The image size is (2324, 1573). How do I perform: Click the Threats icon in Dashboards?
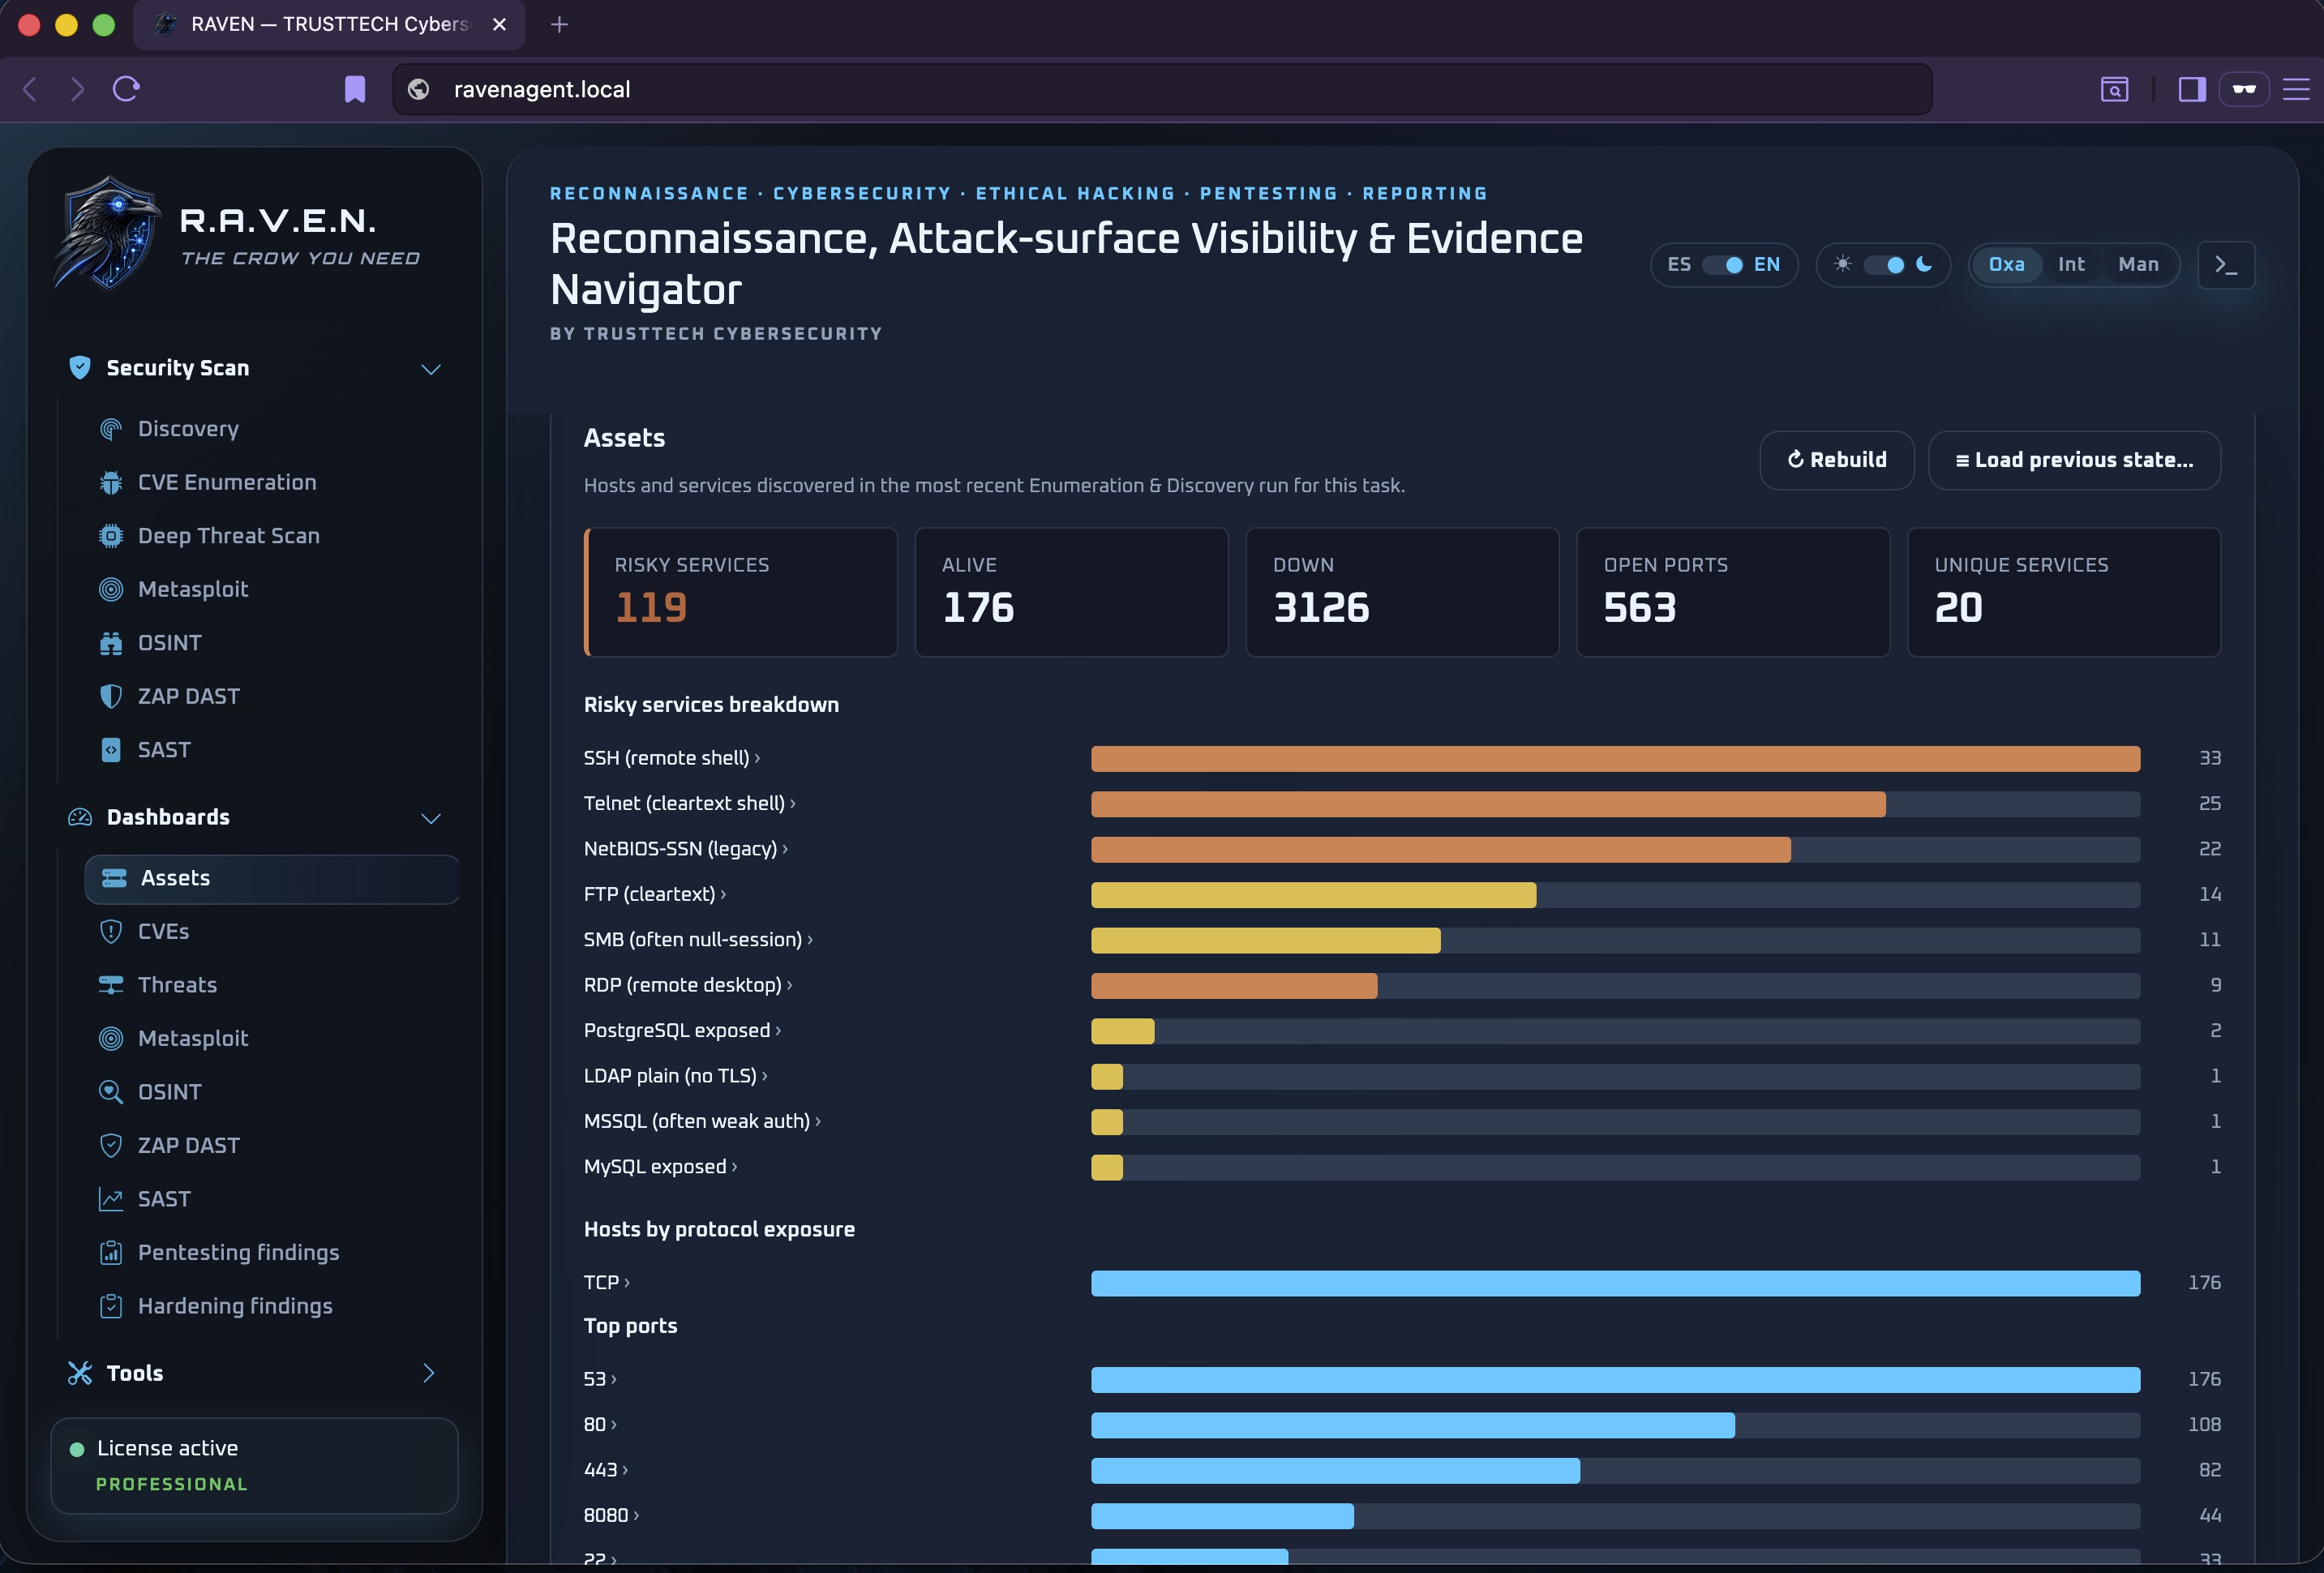pyautogui.click(x=111, y=985)
